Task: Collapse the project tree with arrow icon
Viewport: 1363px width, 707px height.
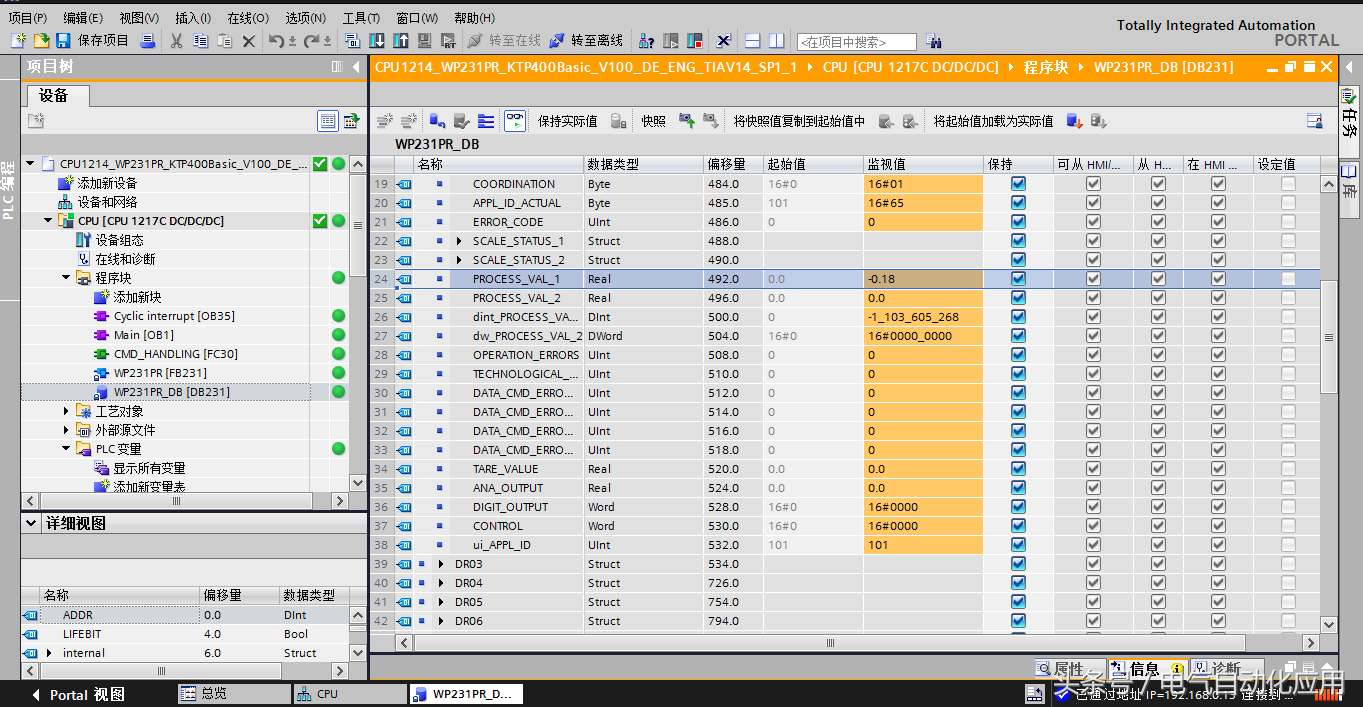Action: point(357,67)
